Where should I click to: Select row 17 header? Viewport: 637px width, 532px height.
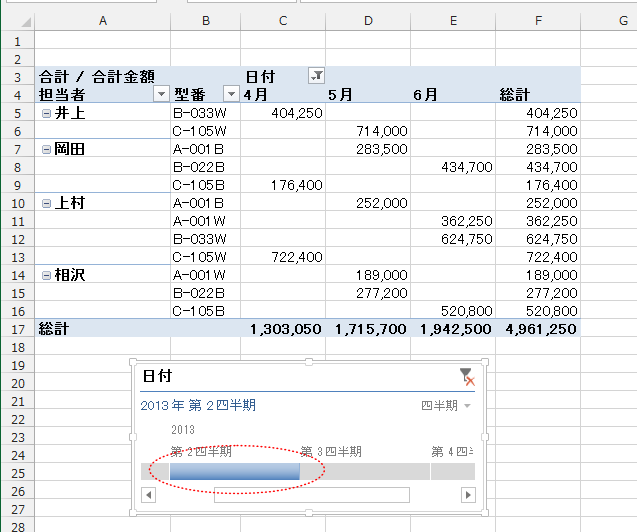17,328
